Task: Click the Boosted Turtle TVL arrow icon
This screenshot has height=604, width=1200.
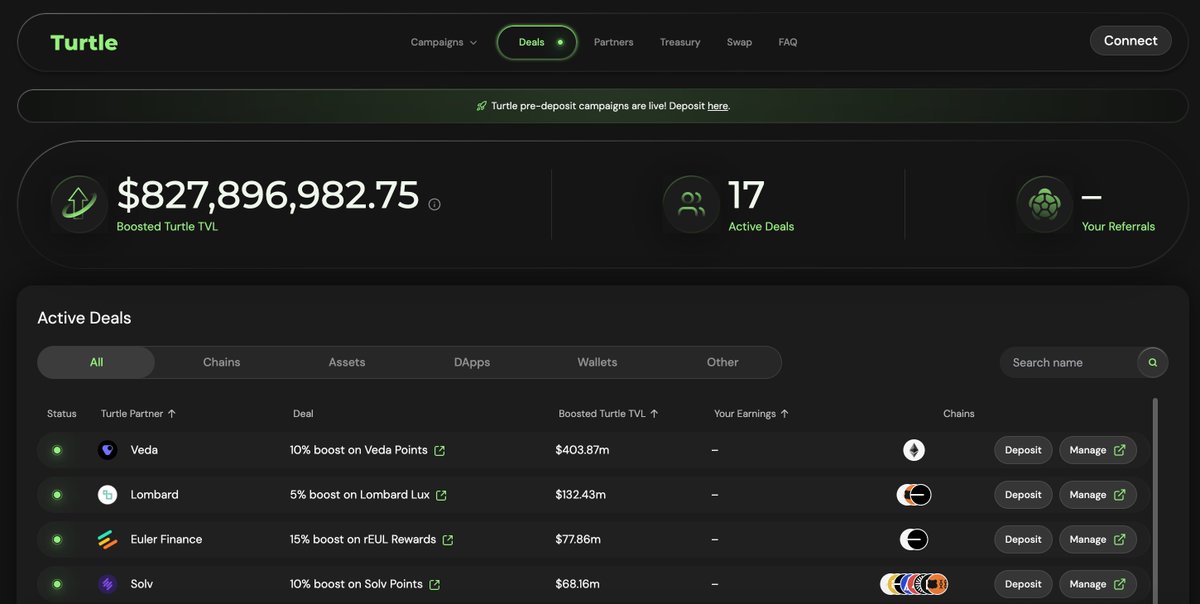Action: (79, 204)
